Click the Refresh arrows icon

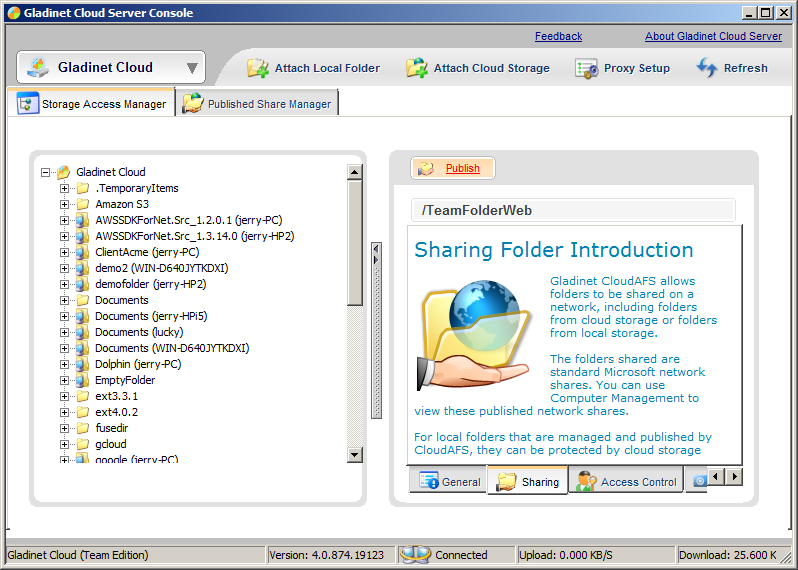(x=707, y=67)
